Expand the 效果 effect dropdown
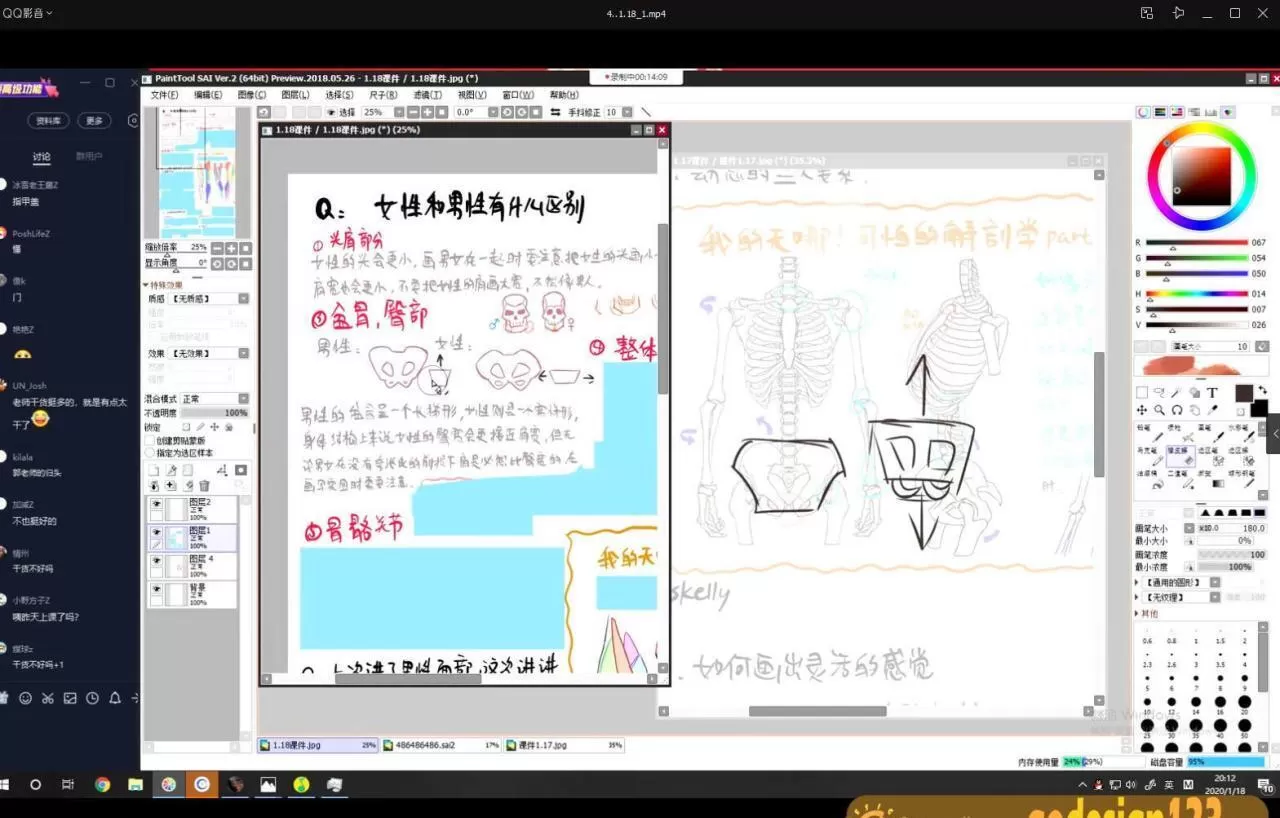 (x=210, y=353)
